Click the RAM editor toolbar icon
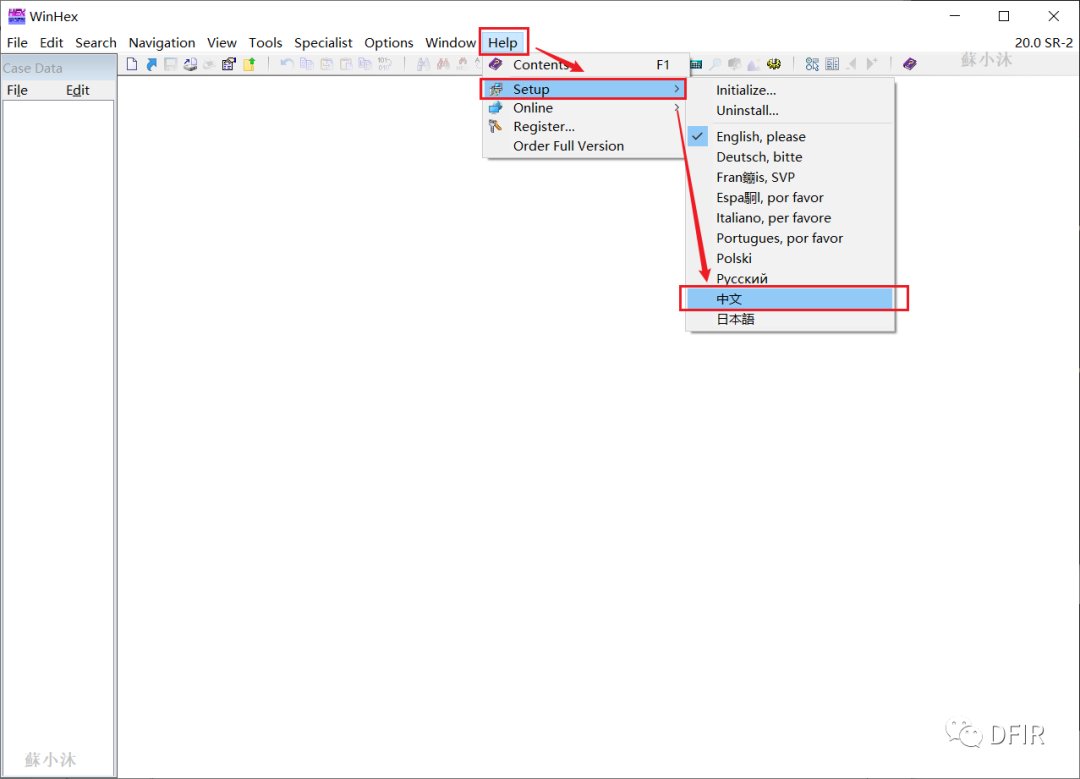 [x=696, y=64]
